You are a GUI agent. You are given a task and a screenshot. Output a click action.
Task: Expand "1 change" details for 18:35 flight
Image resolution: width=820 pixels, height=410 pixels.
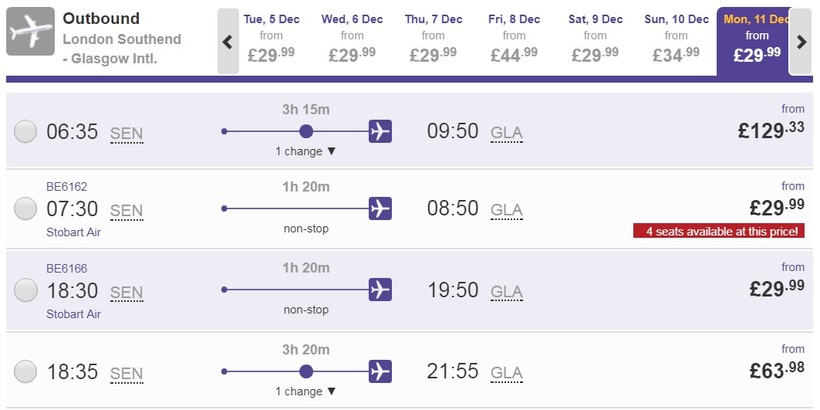pos(306,392)
